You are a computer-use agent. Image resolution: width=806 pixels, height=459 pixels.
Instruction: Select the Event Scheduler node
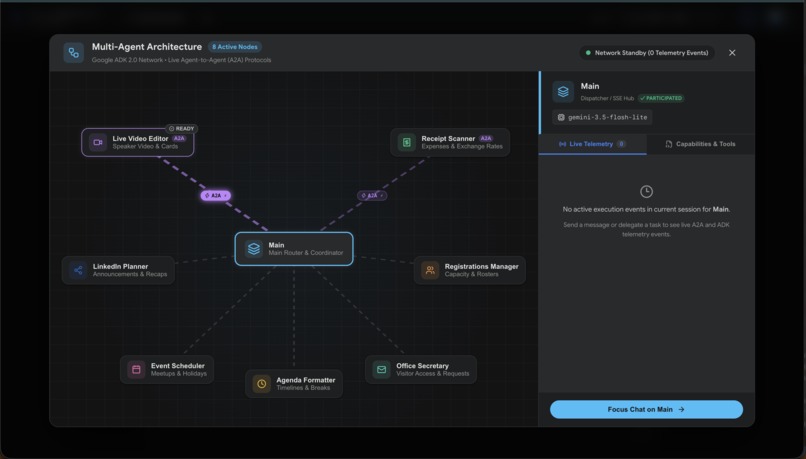coord(167,369)
